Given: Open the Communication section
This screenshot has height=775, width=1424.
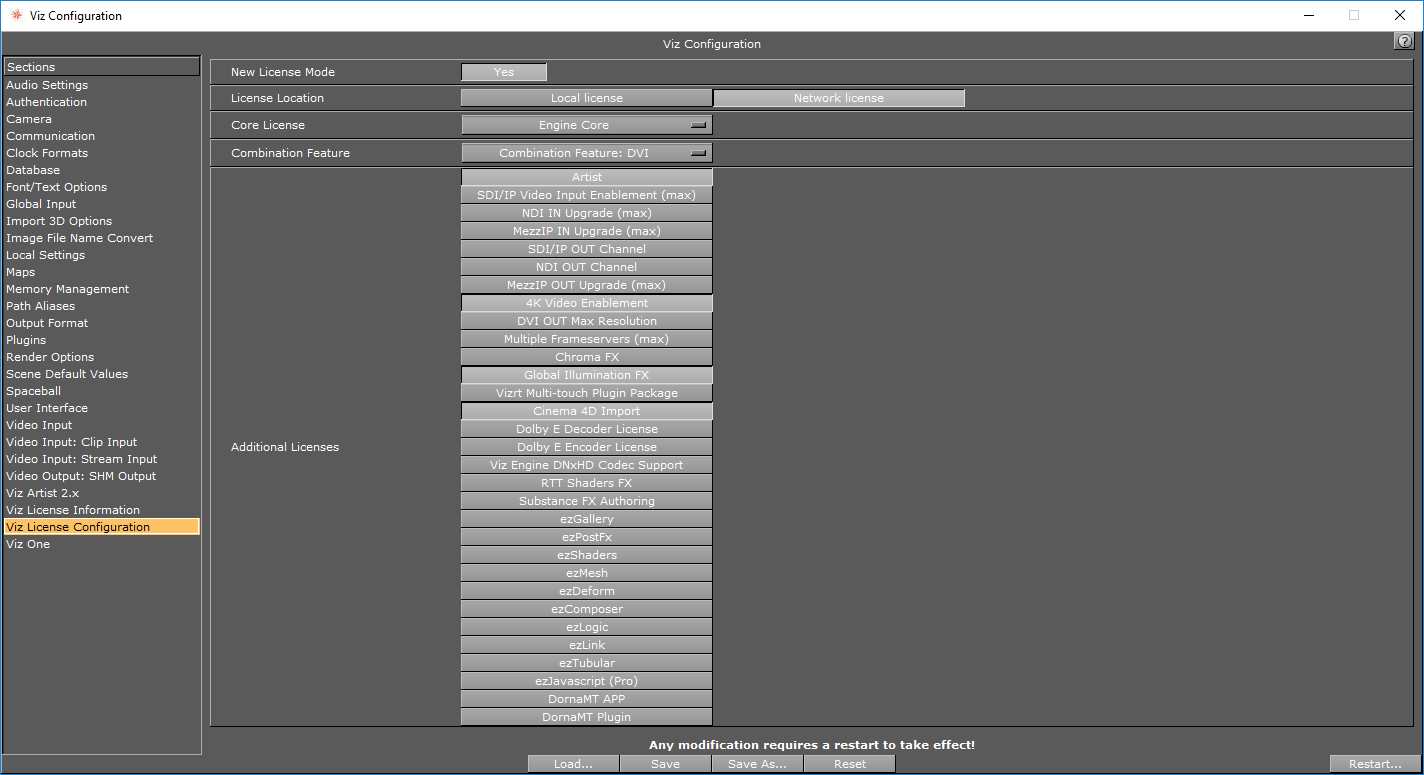Looking at the screenshot, I should click(x=101, y=136).
